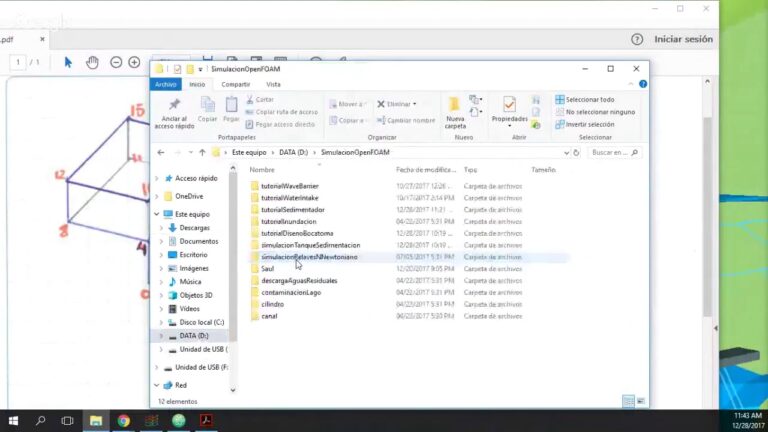Screen dimensions: 768x432
Task: Select the PDF viewer arrow selection tool
Action: pos(68,62)
